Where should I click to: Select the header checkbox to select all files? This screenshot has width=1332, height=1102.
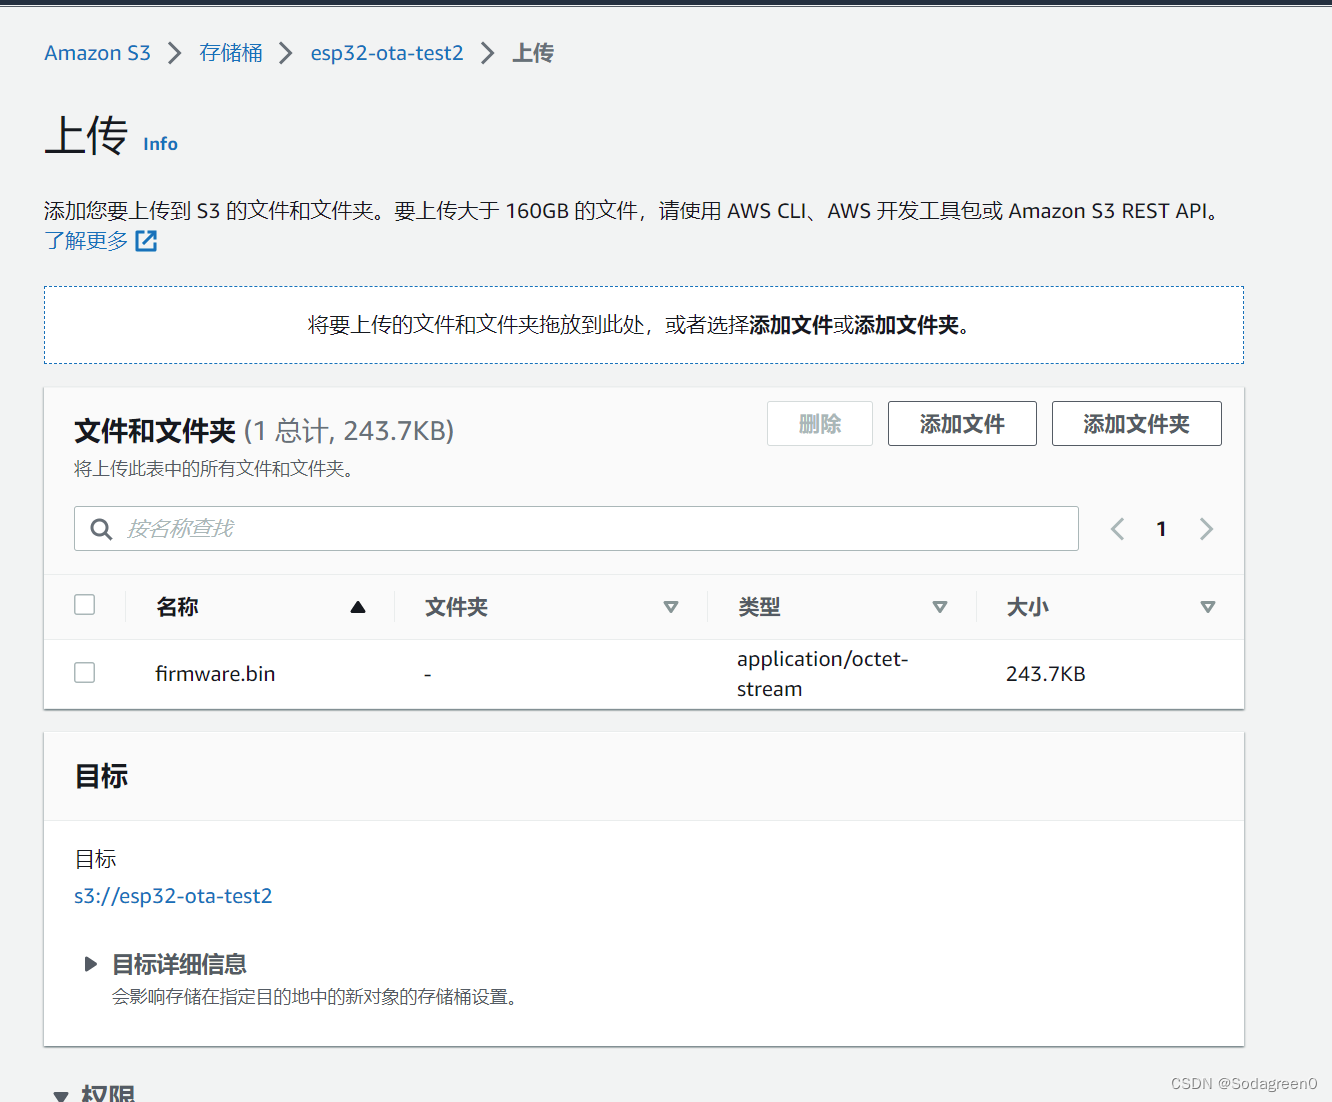[84, 604]
